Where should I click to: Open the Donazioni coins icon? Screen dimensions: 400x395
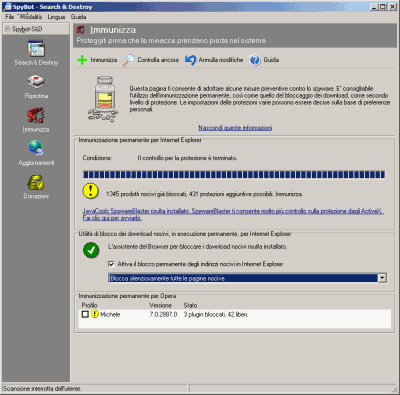(36, 182)
